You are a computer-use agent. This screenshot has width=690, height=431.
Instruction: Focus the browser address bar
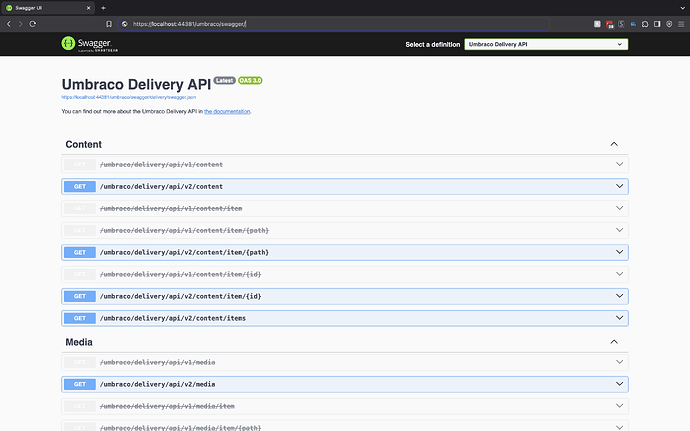click(x=333, y=24)
